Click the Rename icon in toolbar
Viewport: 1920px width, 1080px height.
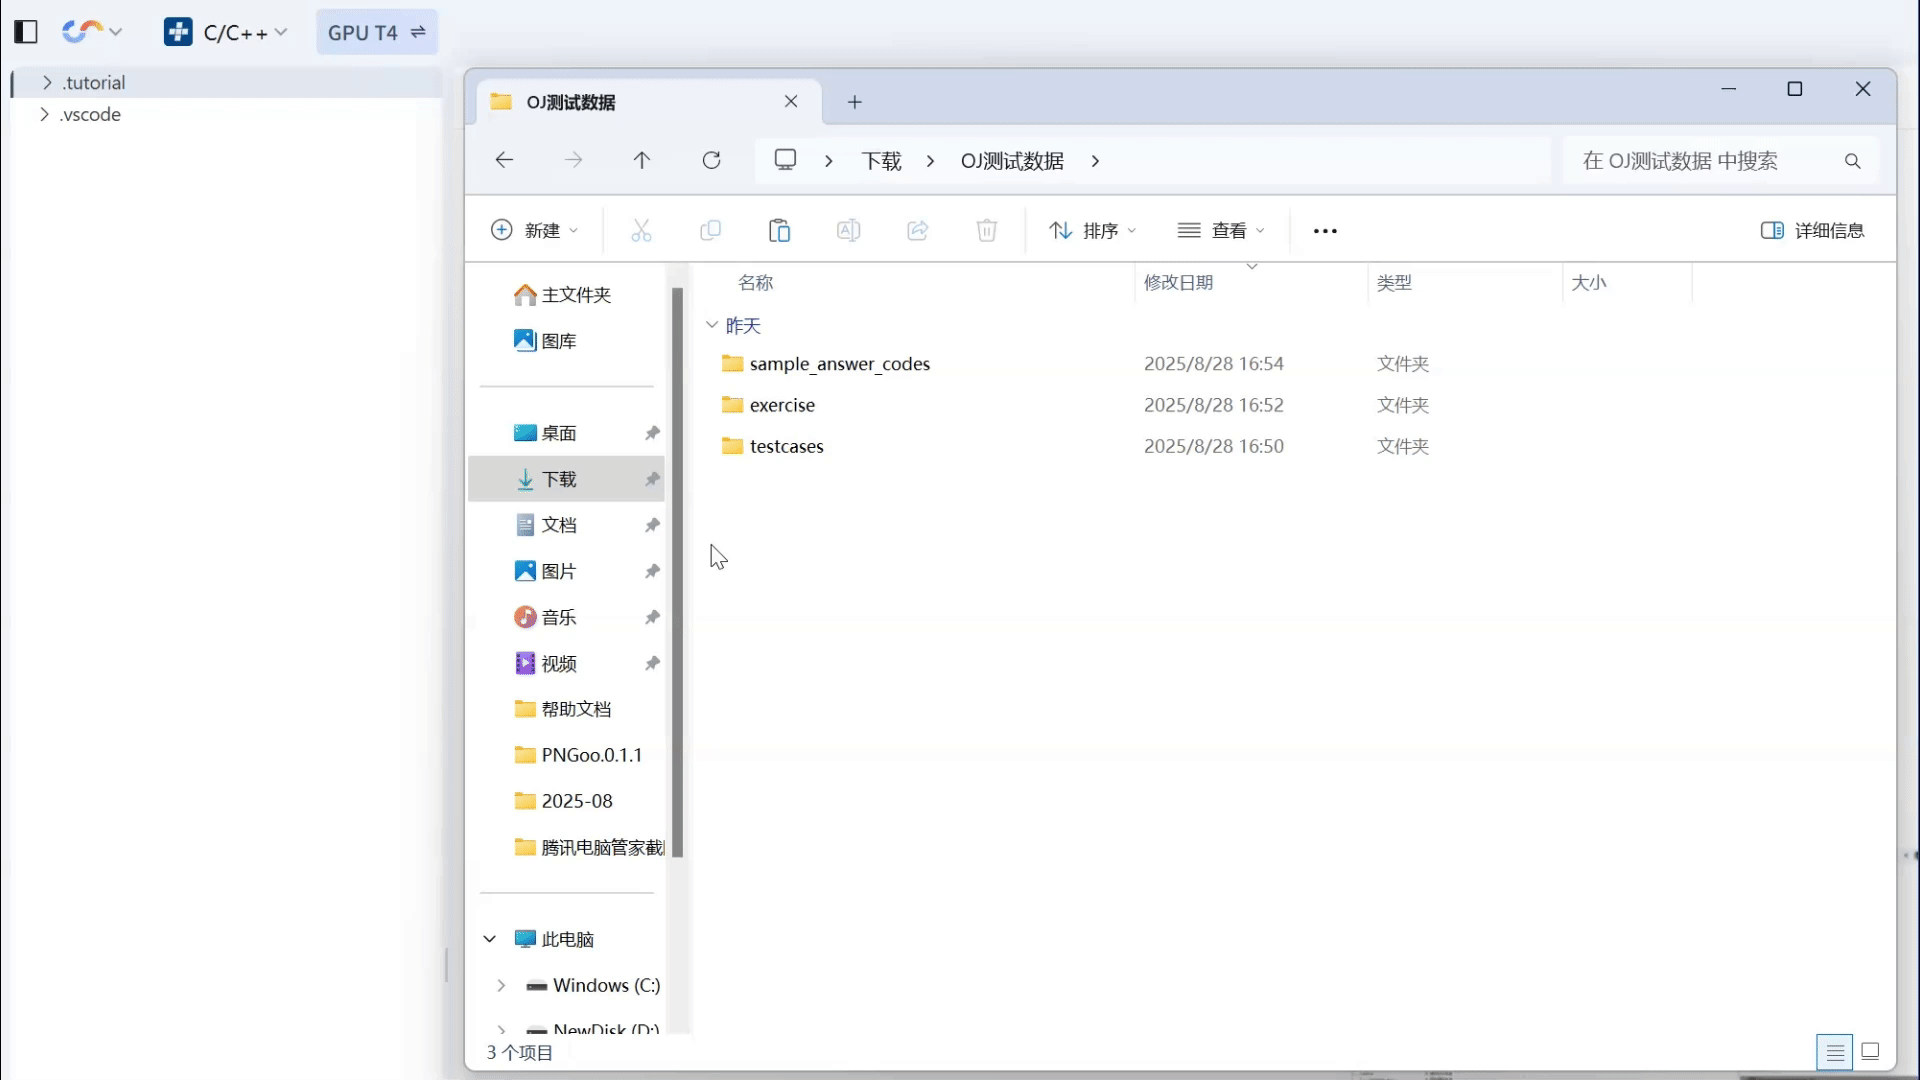coord(848,231)
